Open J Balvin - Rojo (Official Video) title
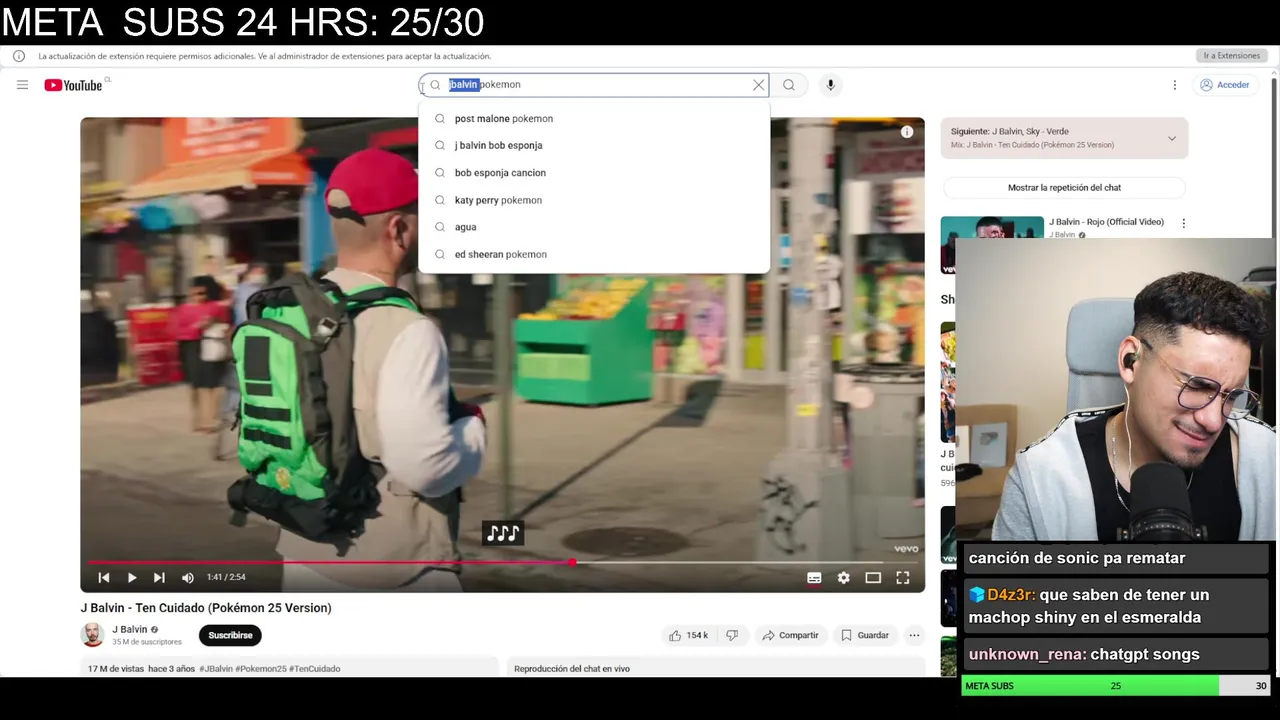 click(1106, 222)
